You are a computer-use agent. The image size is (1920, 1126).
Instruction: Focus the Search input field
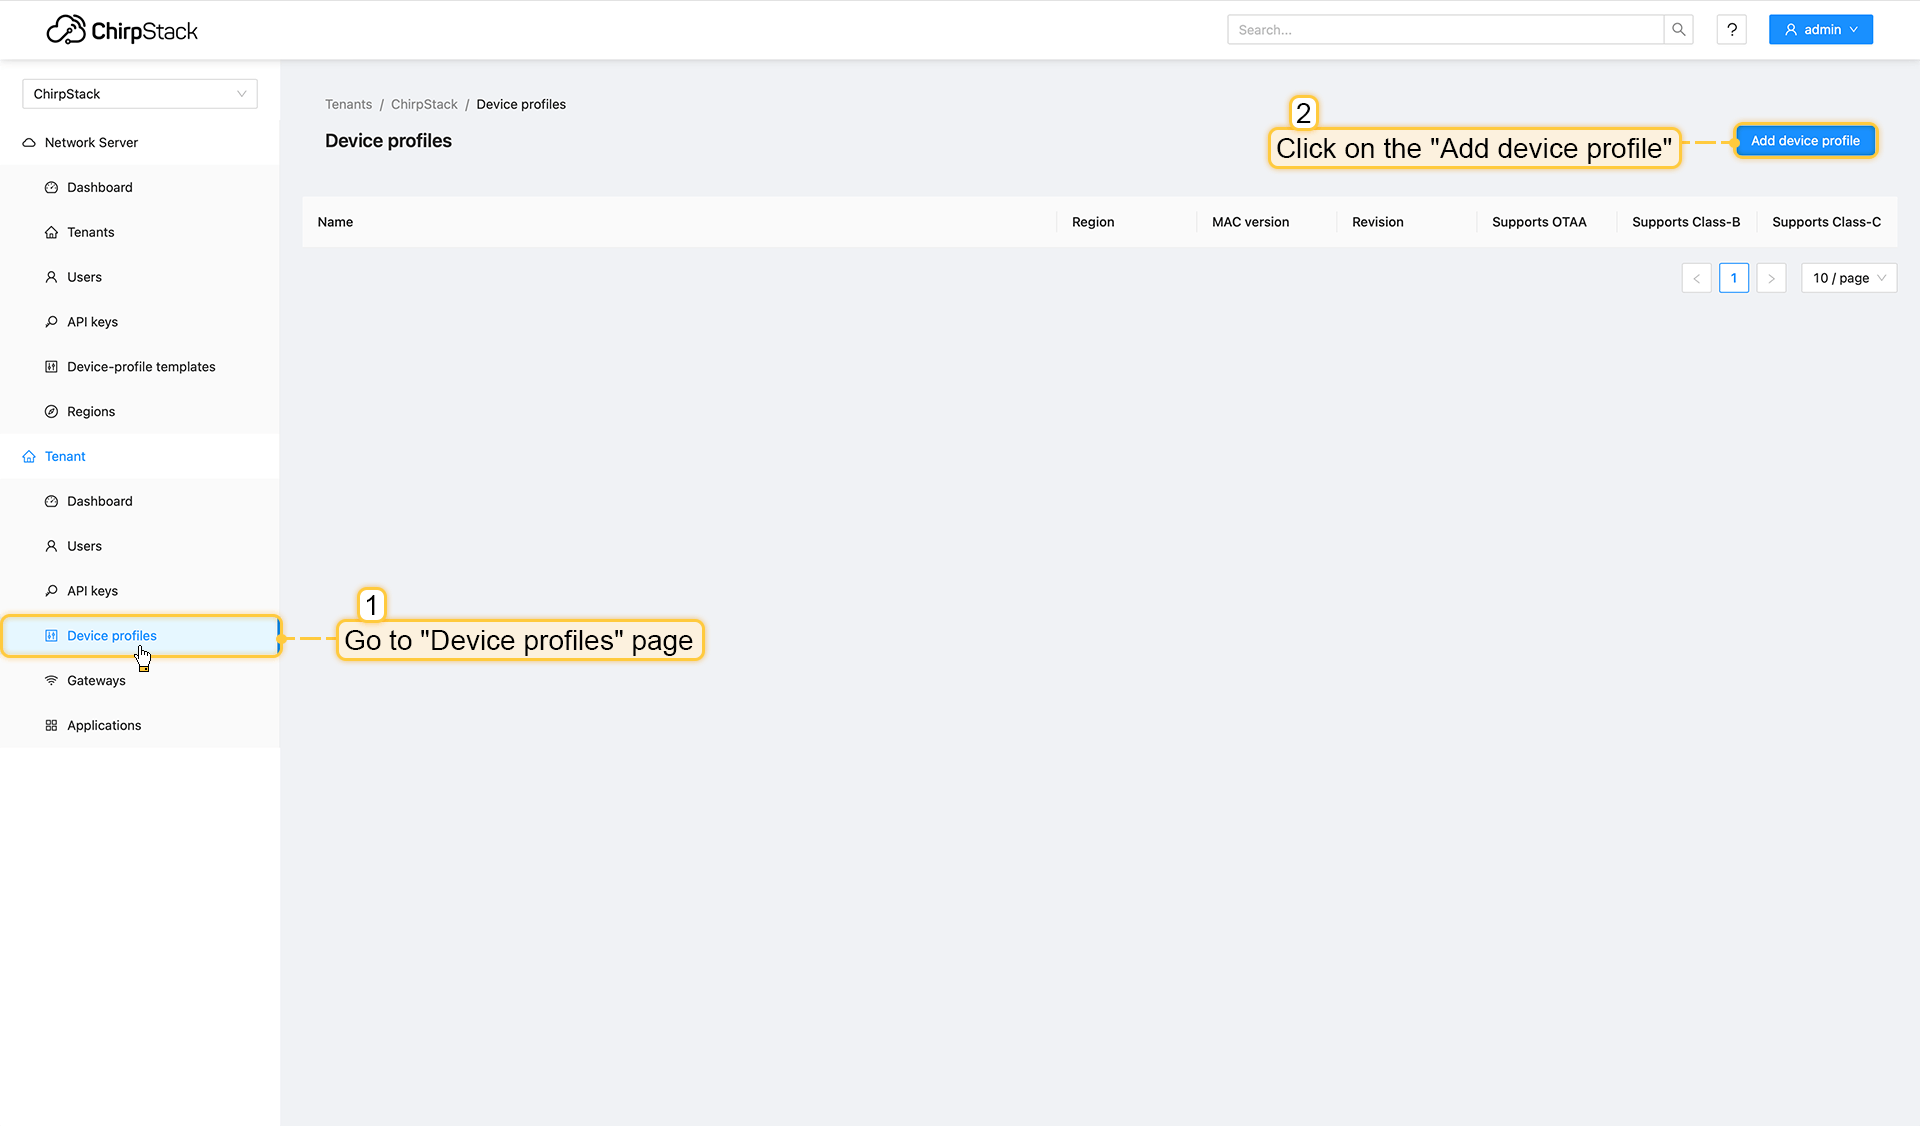pyautogui.click(x=1444, y=30)
